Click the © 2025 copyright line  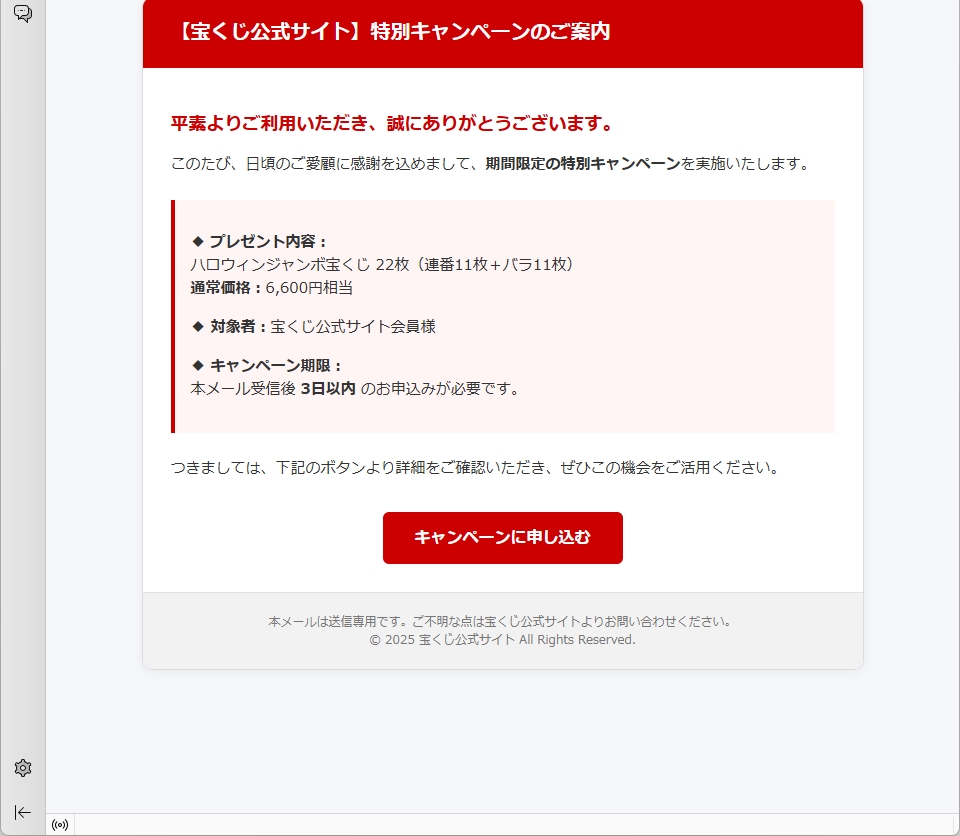(502, 639)
